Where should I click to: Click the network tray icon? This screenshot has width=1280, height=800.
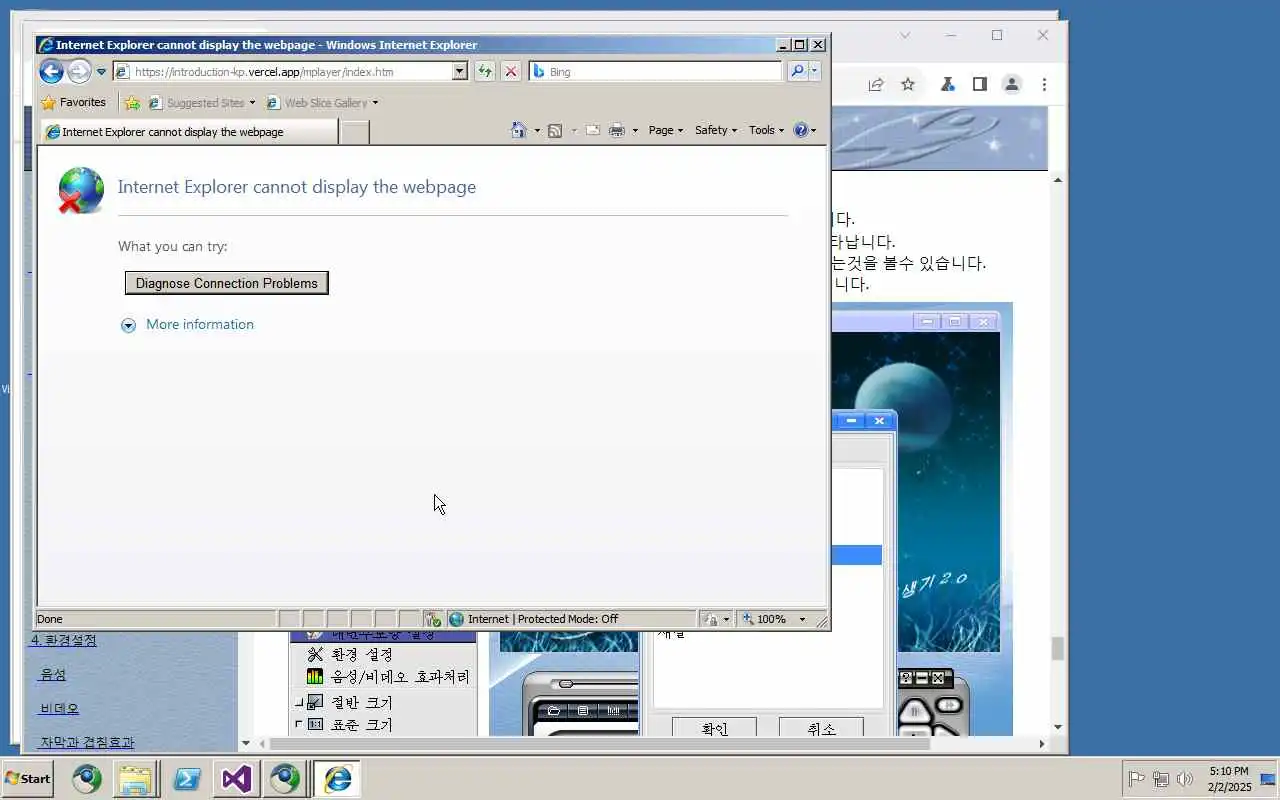(x=1161, y=779)
